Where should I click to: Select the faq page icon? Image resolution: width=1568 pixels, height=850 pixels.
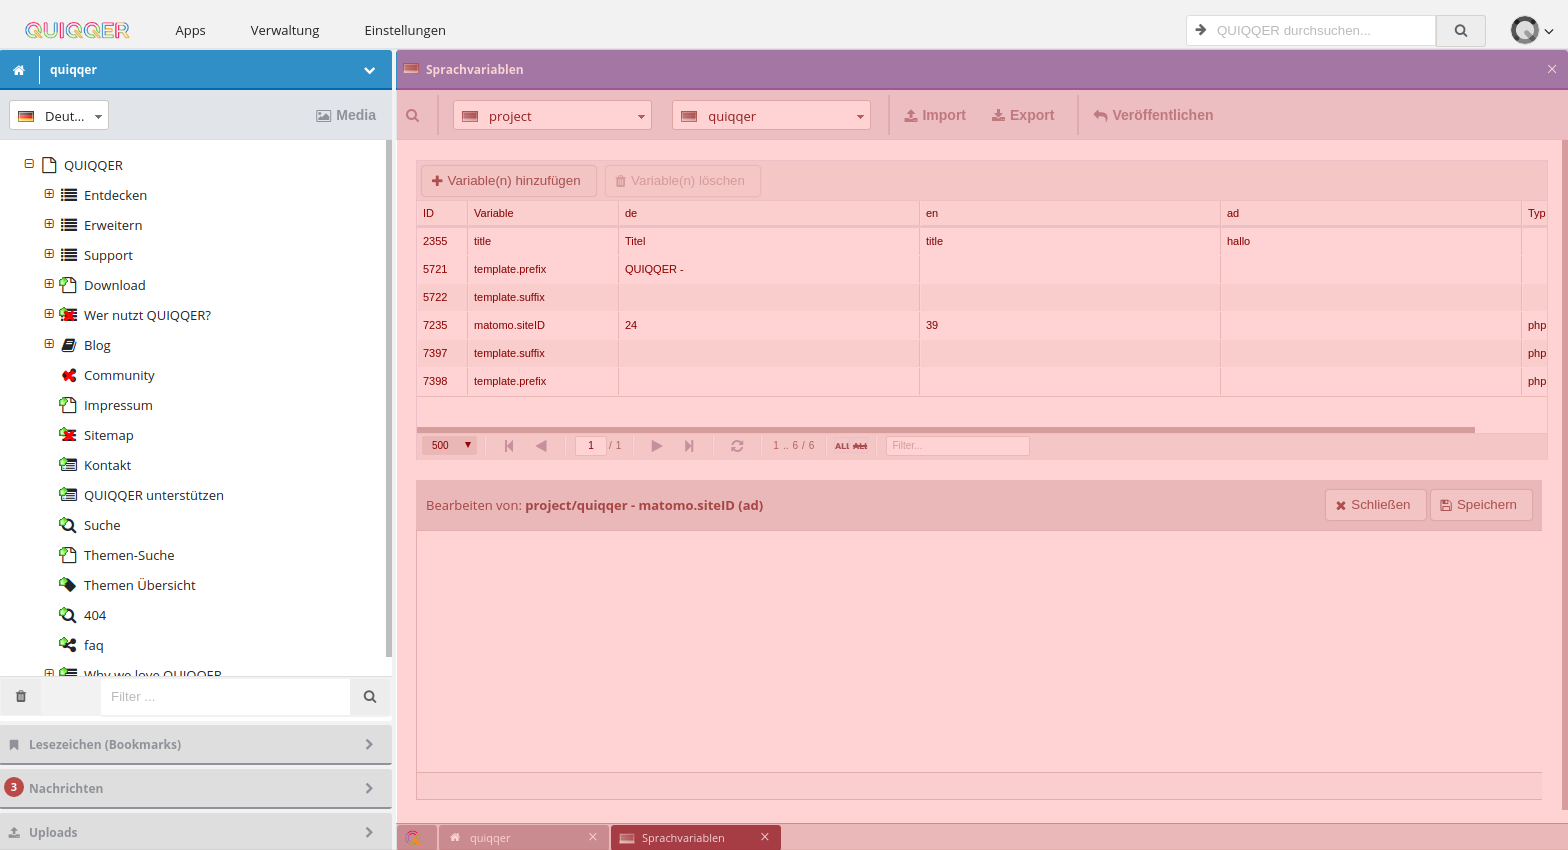(x=68, y=645)
